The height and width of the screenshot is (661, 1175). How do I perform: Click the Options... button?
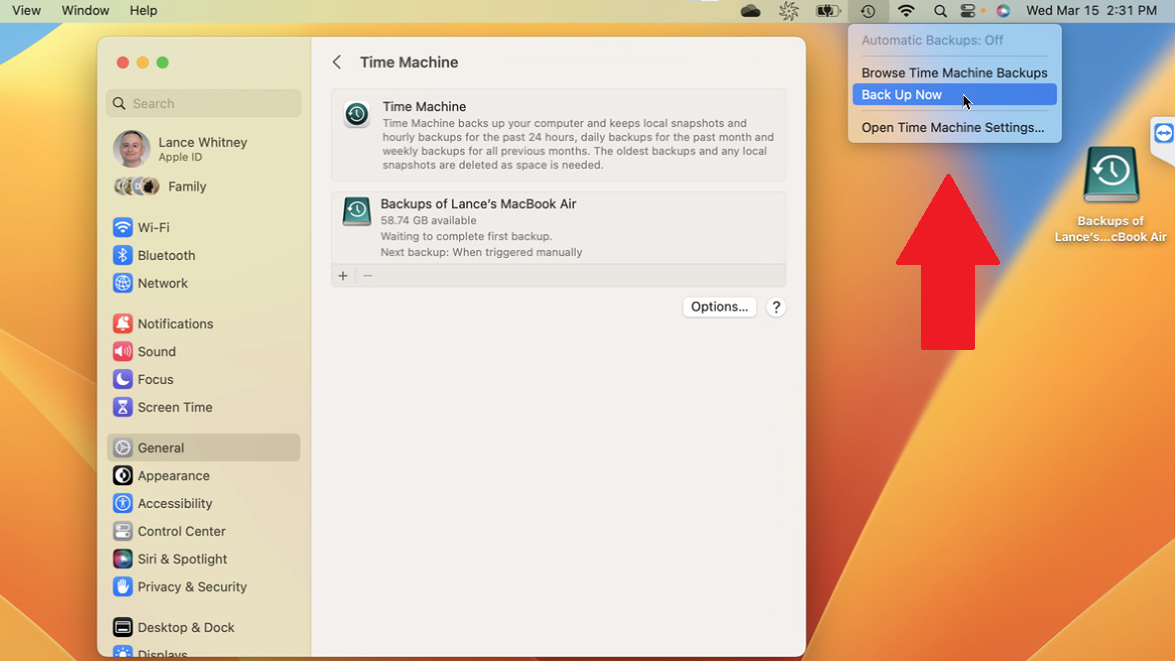719,307
